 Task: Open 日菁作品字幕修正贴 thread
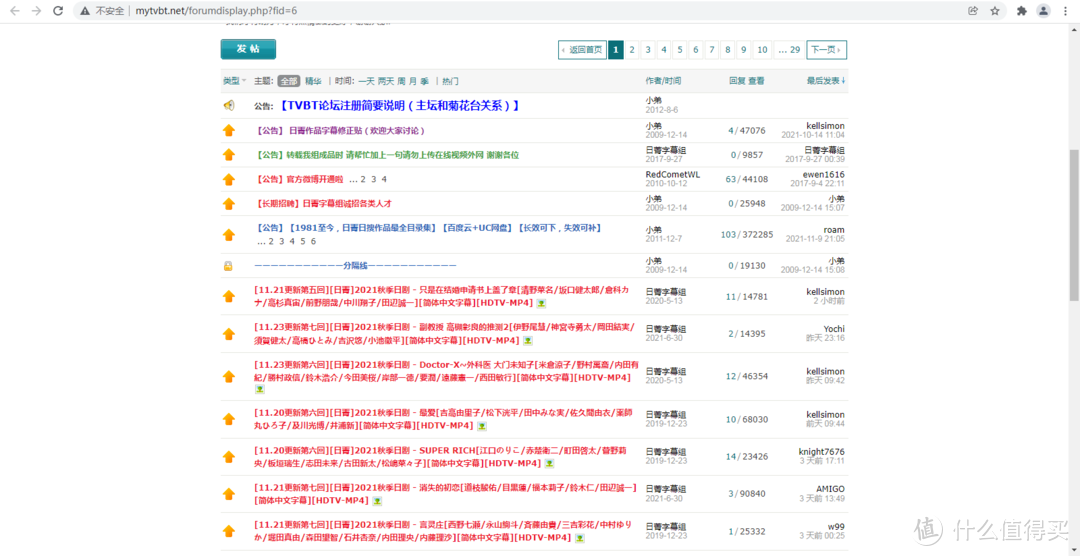click(356, 130)
